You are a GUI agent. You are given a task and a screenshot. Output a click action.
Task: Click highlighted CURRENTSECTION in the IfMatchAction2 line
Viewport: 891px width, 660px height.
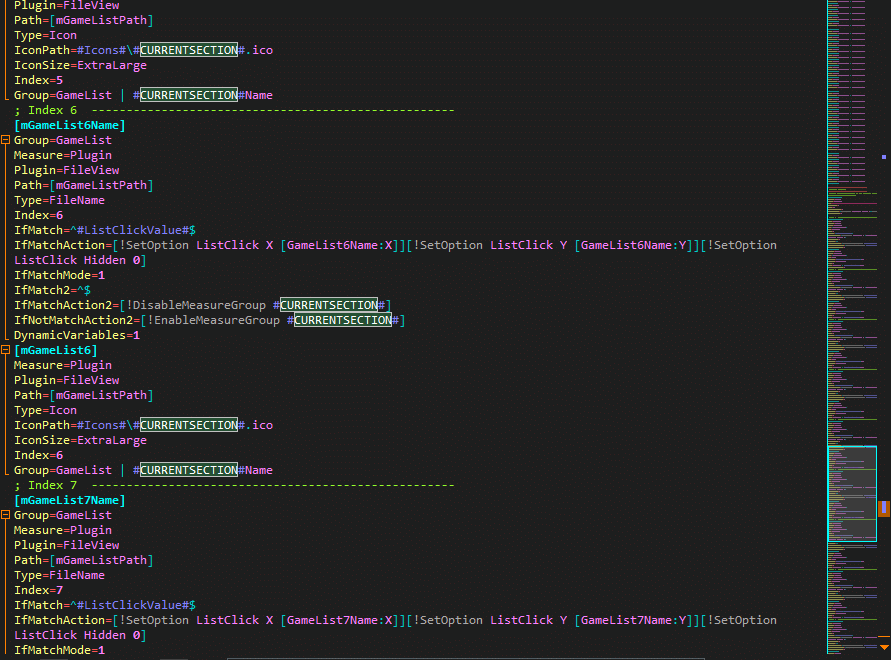point(328,305)
